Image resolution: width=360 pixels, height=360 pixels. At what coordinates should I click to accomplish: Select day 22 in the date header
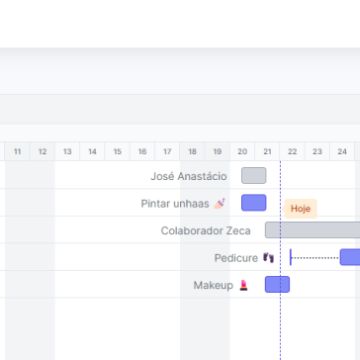(292, 152)
